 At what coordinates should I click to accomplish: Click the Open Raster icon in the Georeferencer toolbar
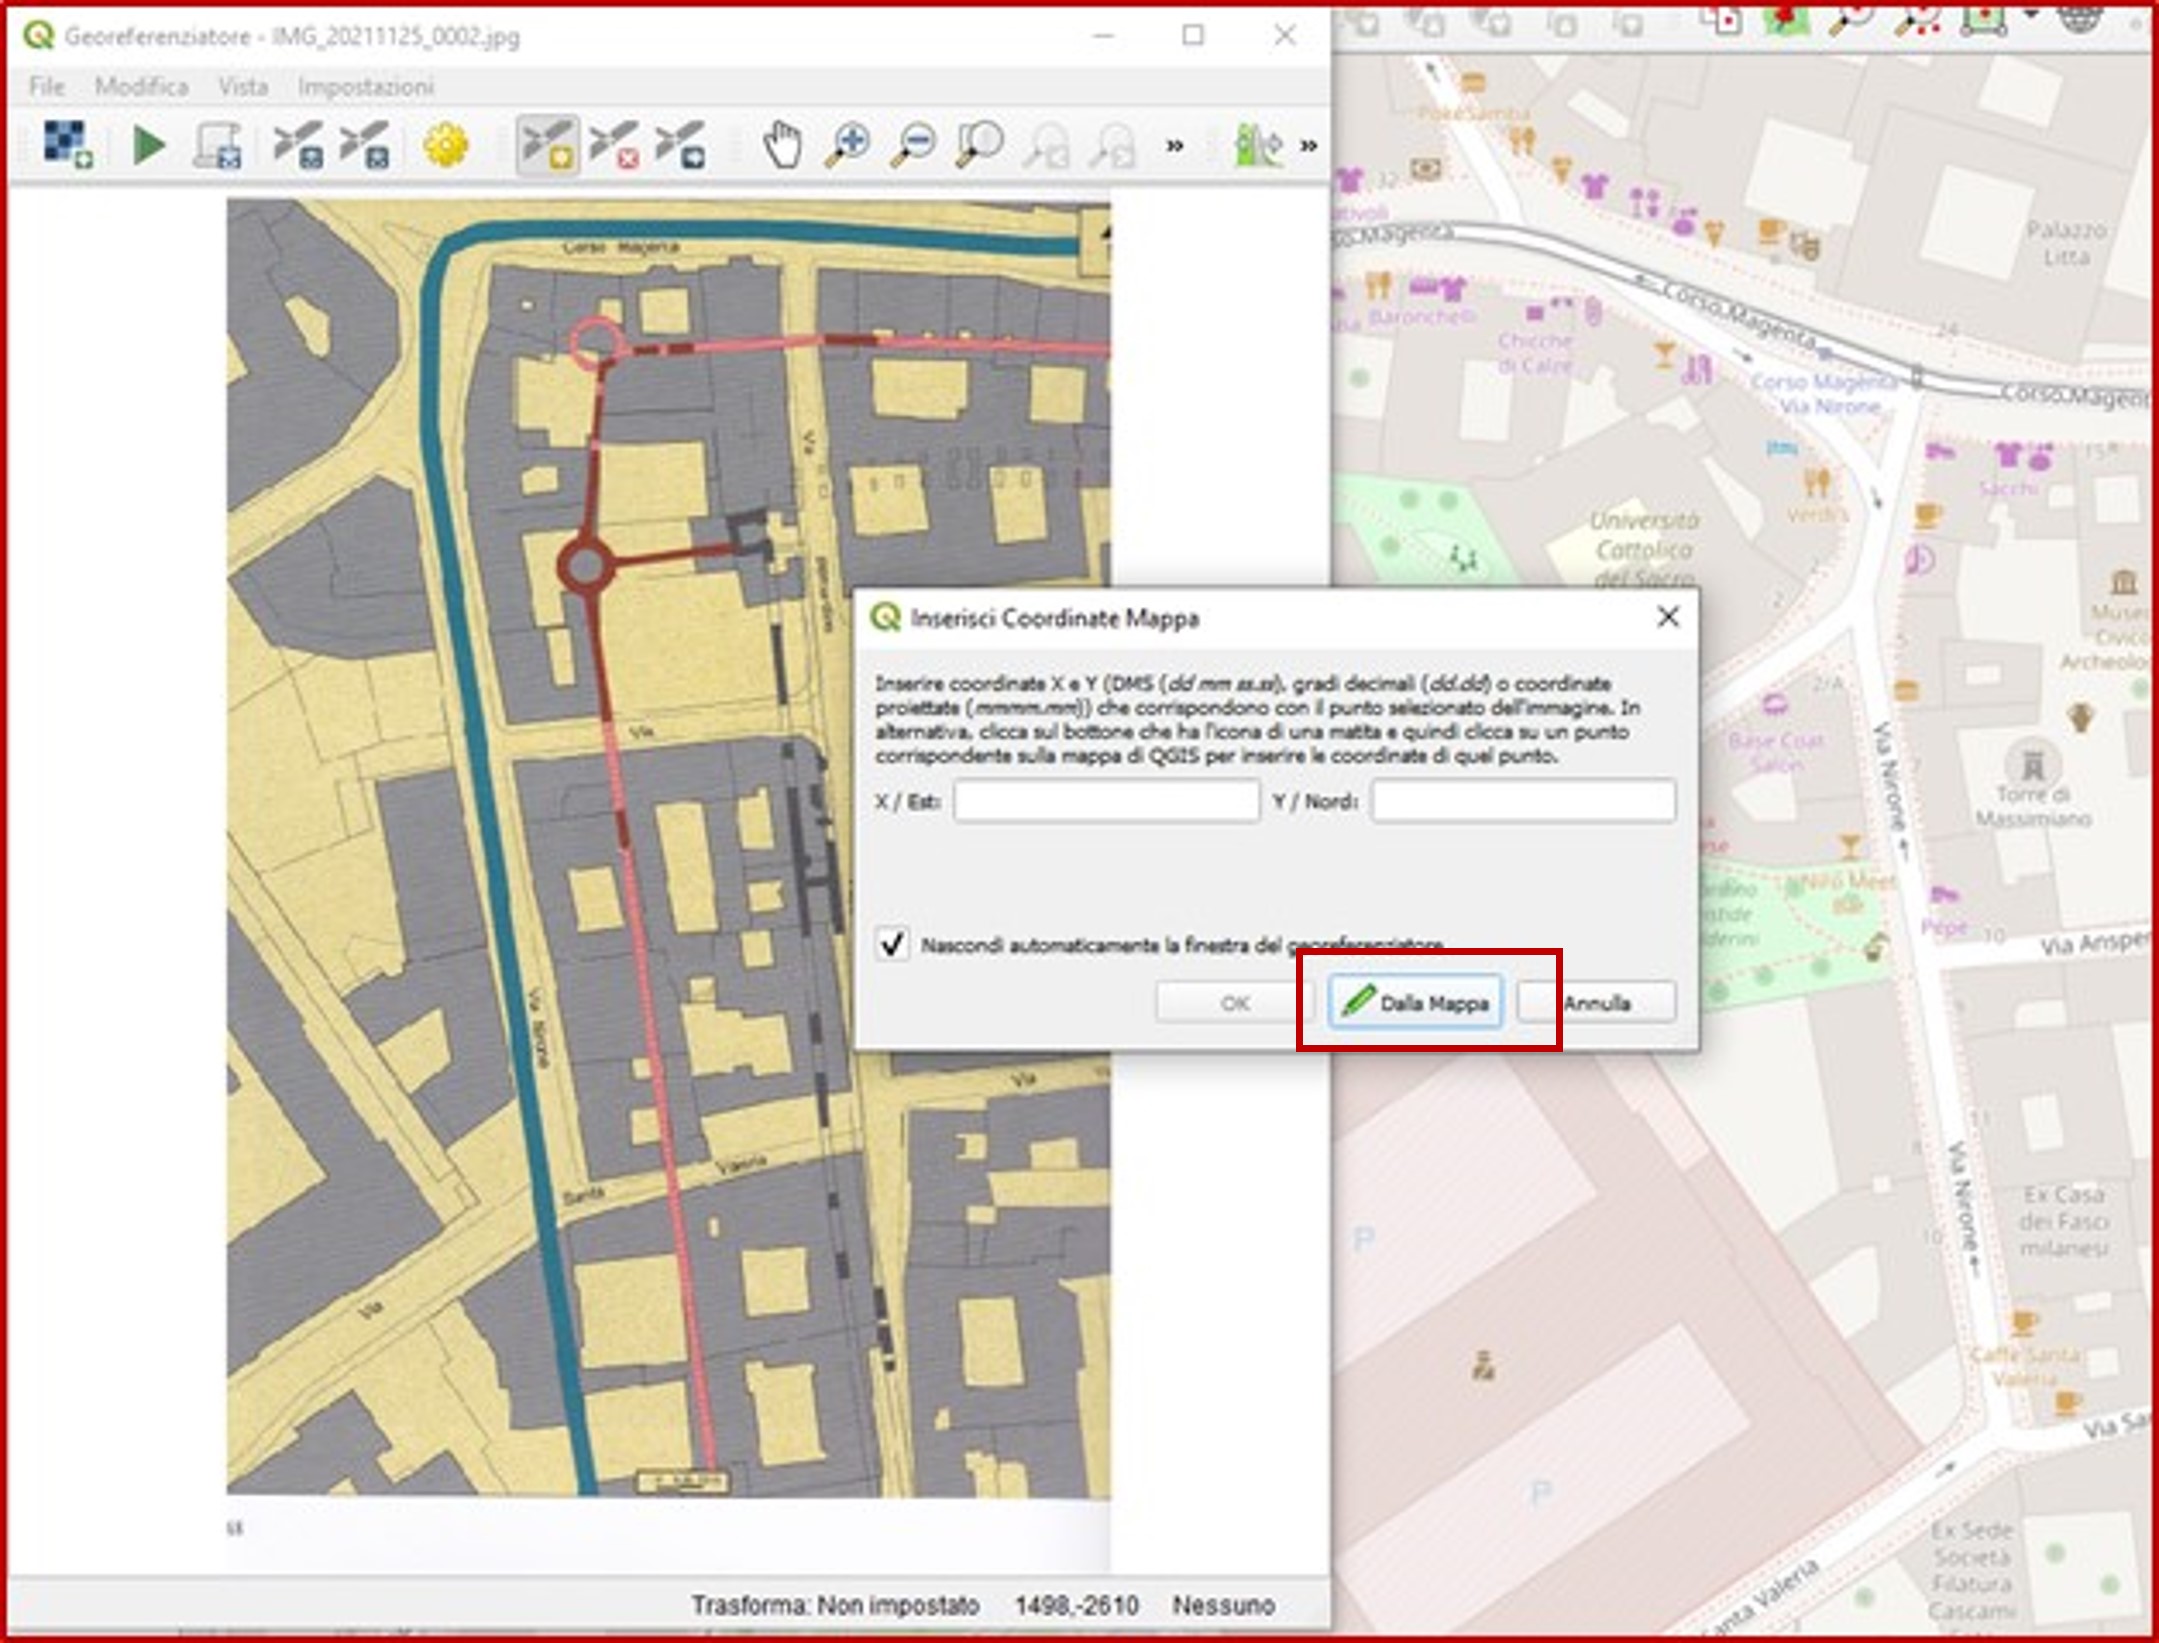[66, 145]
